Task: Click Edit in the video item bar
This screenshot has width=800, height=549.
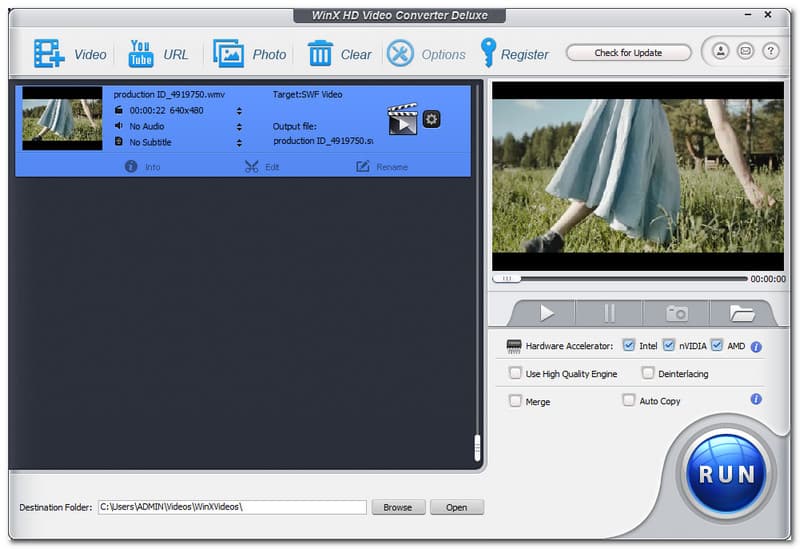Action: 262,167
